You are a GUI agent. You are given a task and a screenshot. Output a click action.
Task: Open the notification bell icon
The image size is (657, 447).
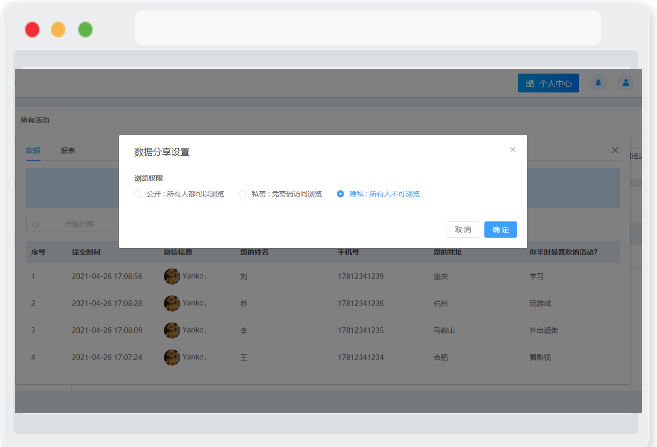click(598, 83)
